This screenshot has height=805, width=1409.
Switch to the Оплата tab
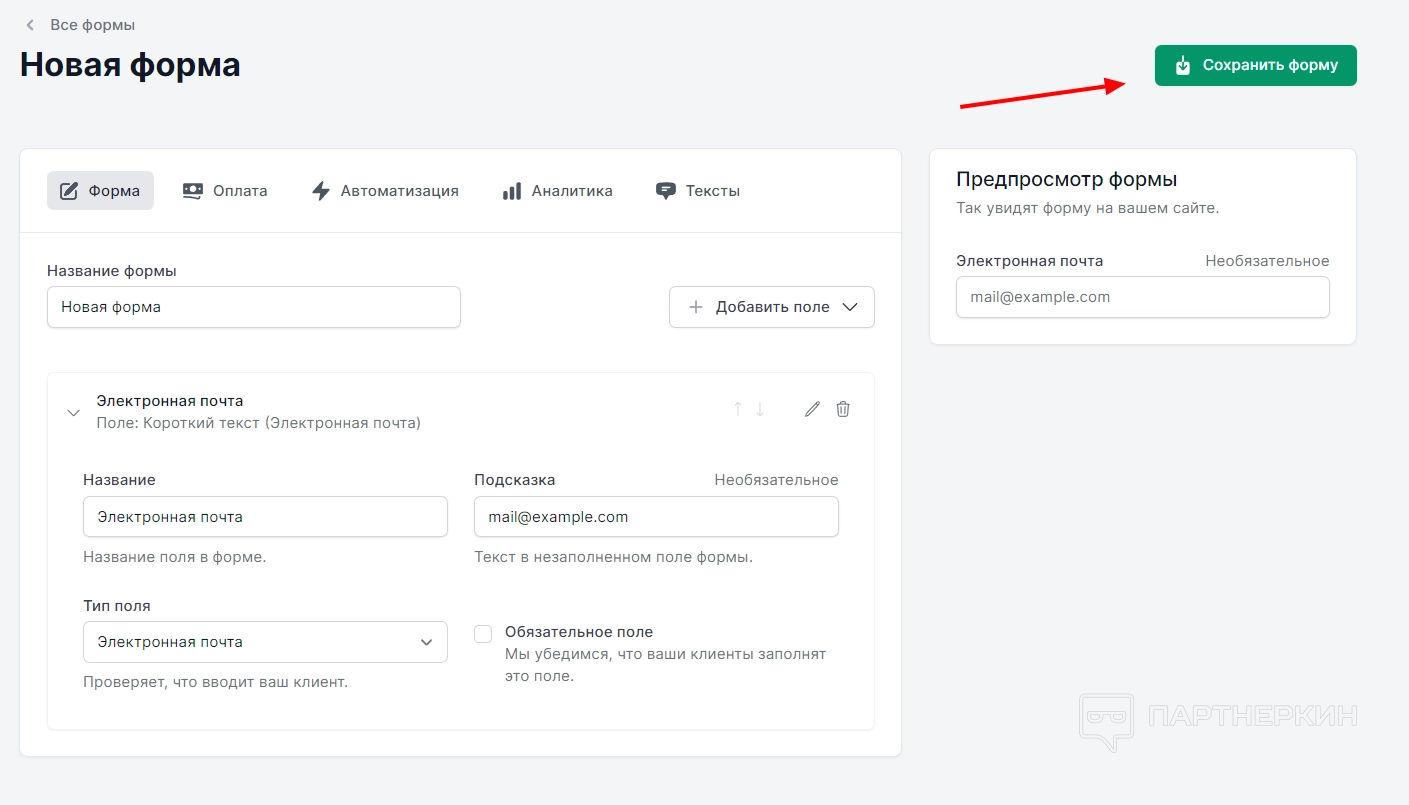click(225, 190)
